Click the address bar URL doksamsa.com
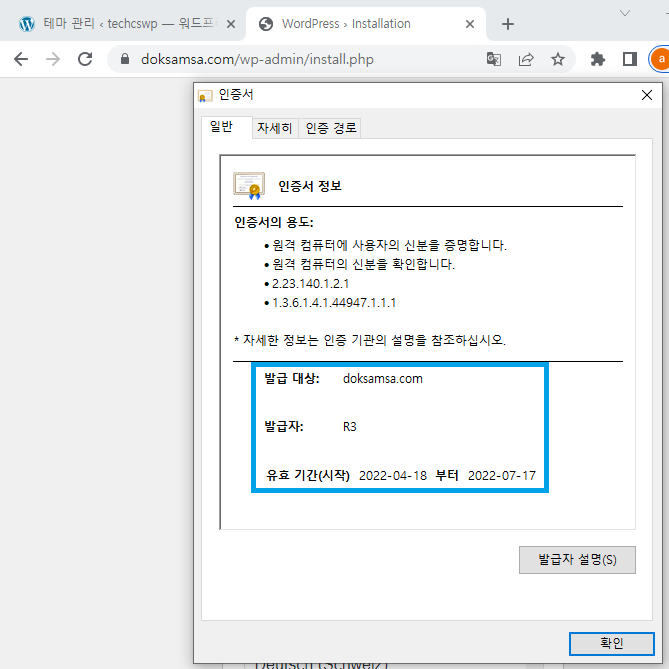 257,59
